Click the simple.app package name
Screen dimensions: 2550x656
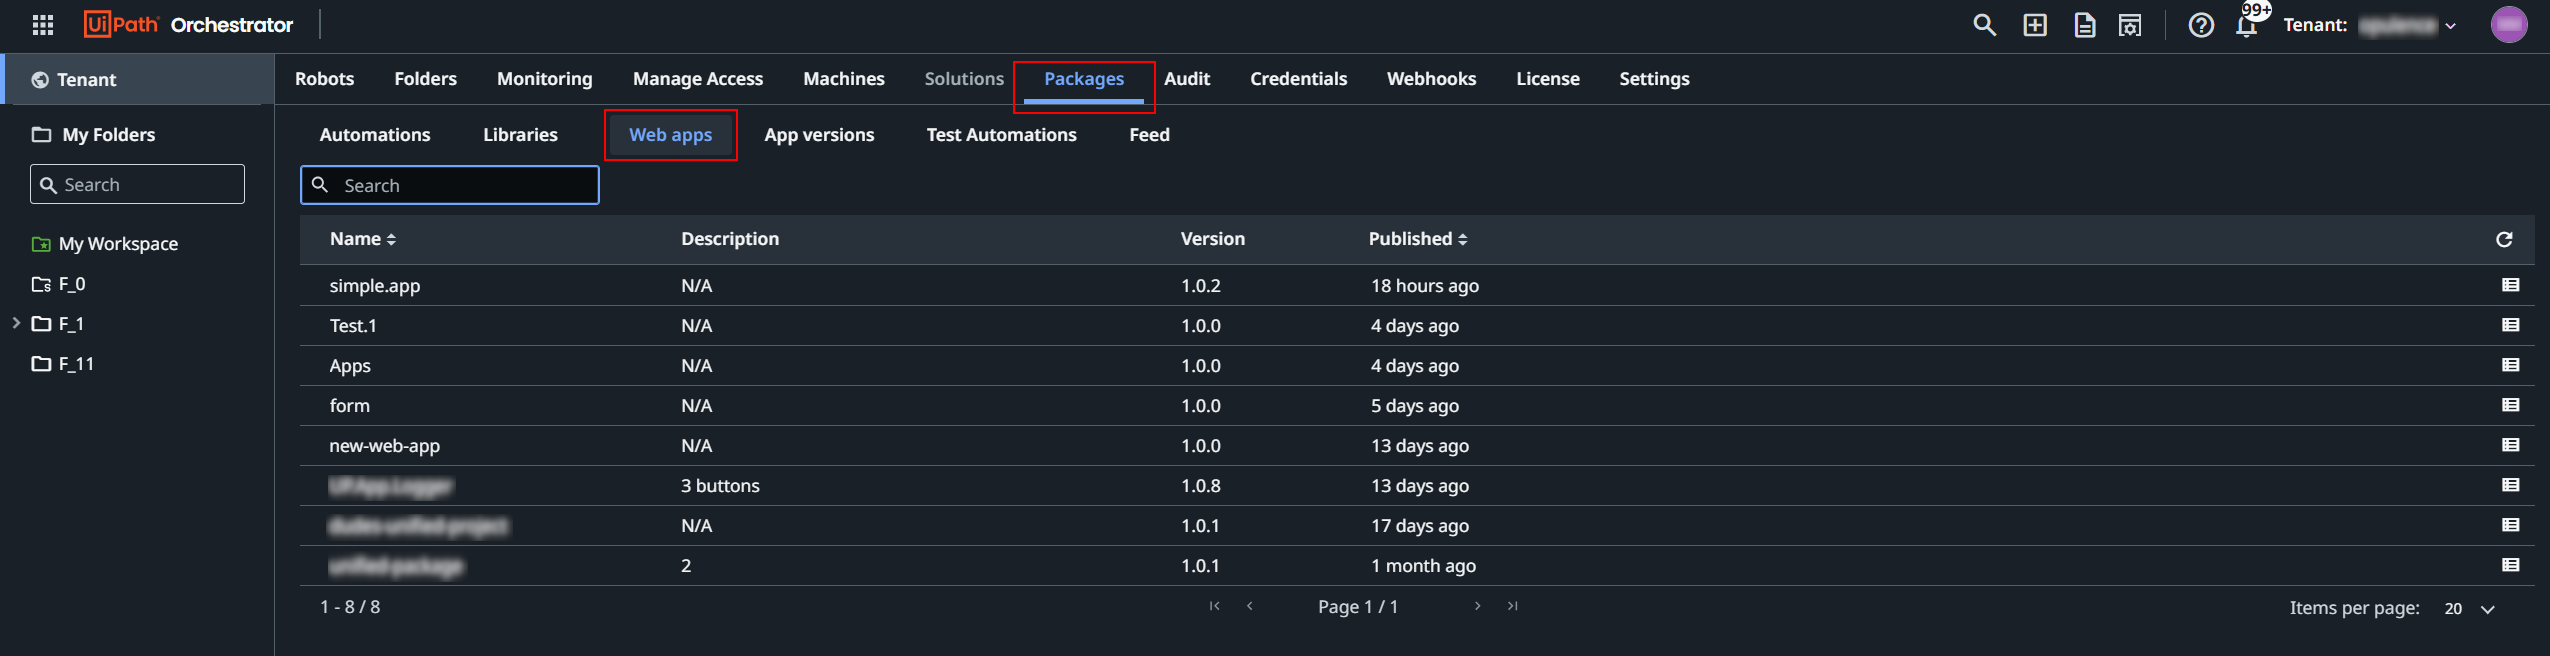tap(375, 286)
